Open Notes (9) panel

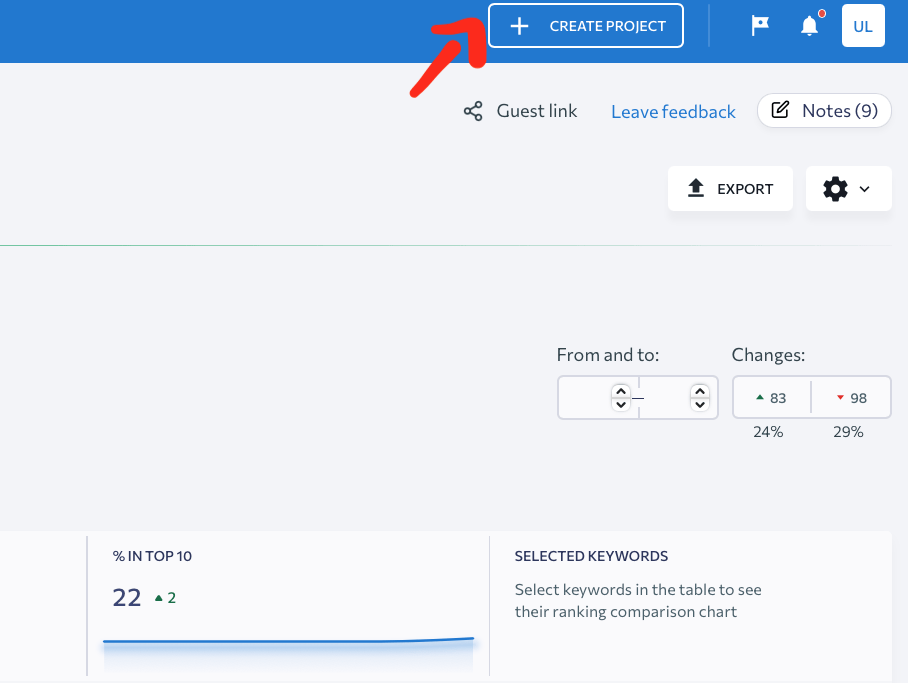click(824, 111)
